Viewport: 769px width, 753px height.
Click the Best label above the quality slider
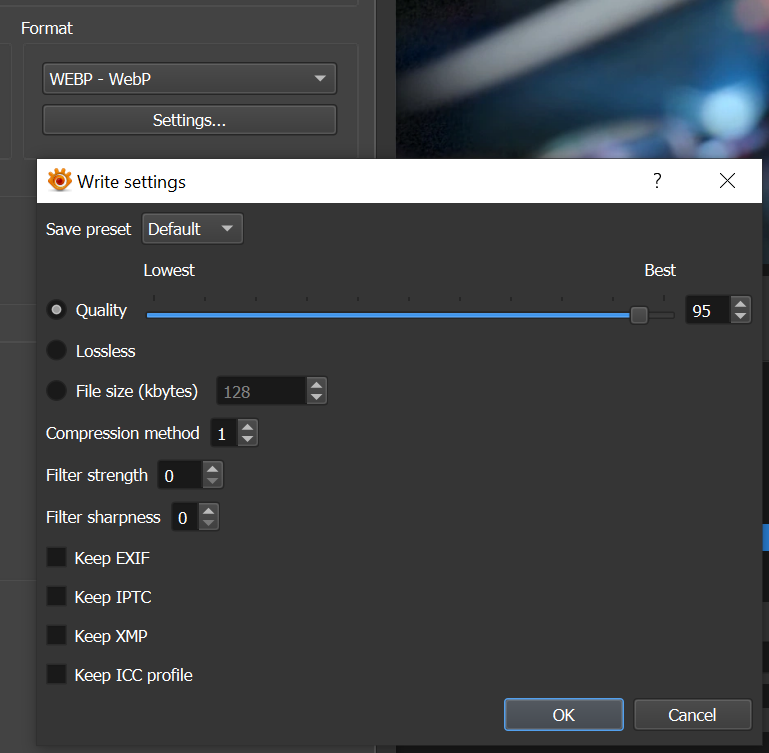(x=660, y=270)
